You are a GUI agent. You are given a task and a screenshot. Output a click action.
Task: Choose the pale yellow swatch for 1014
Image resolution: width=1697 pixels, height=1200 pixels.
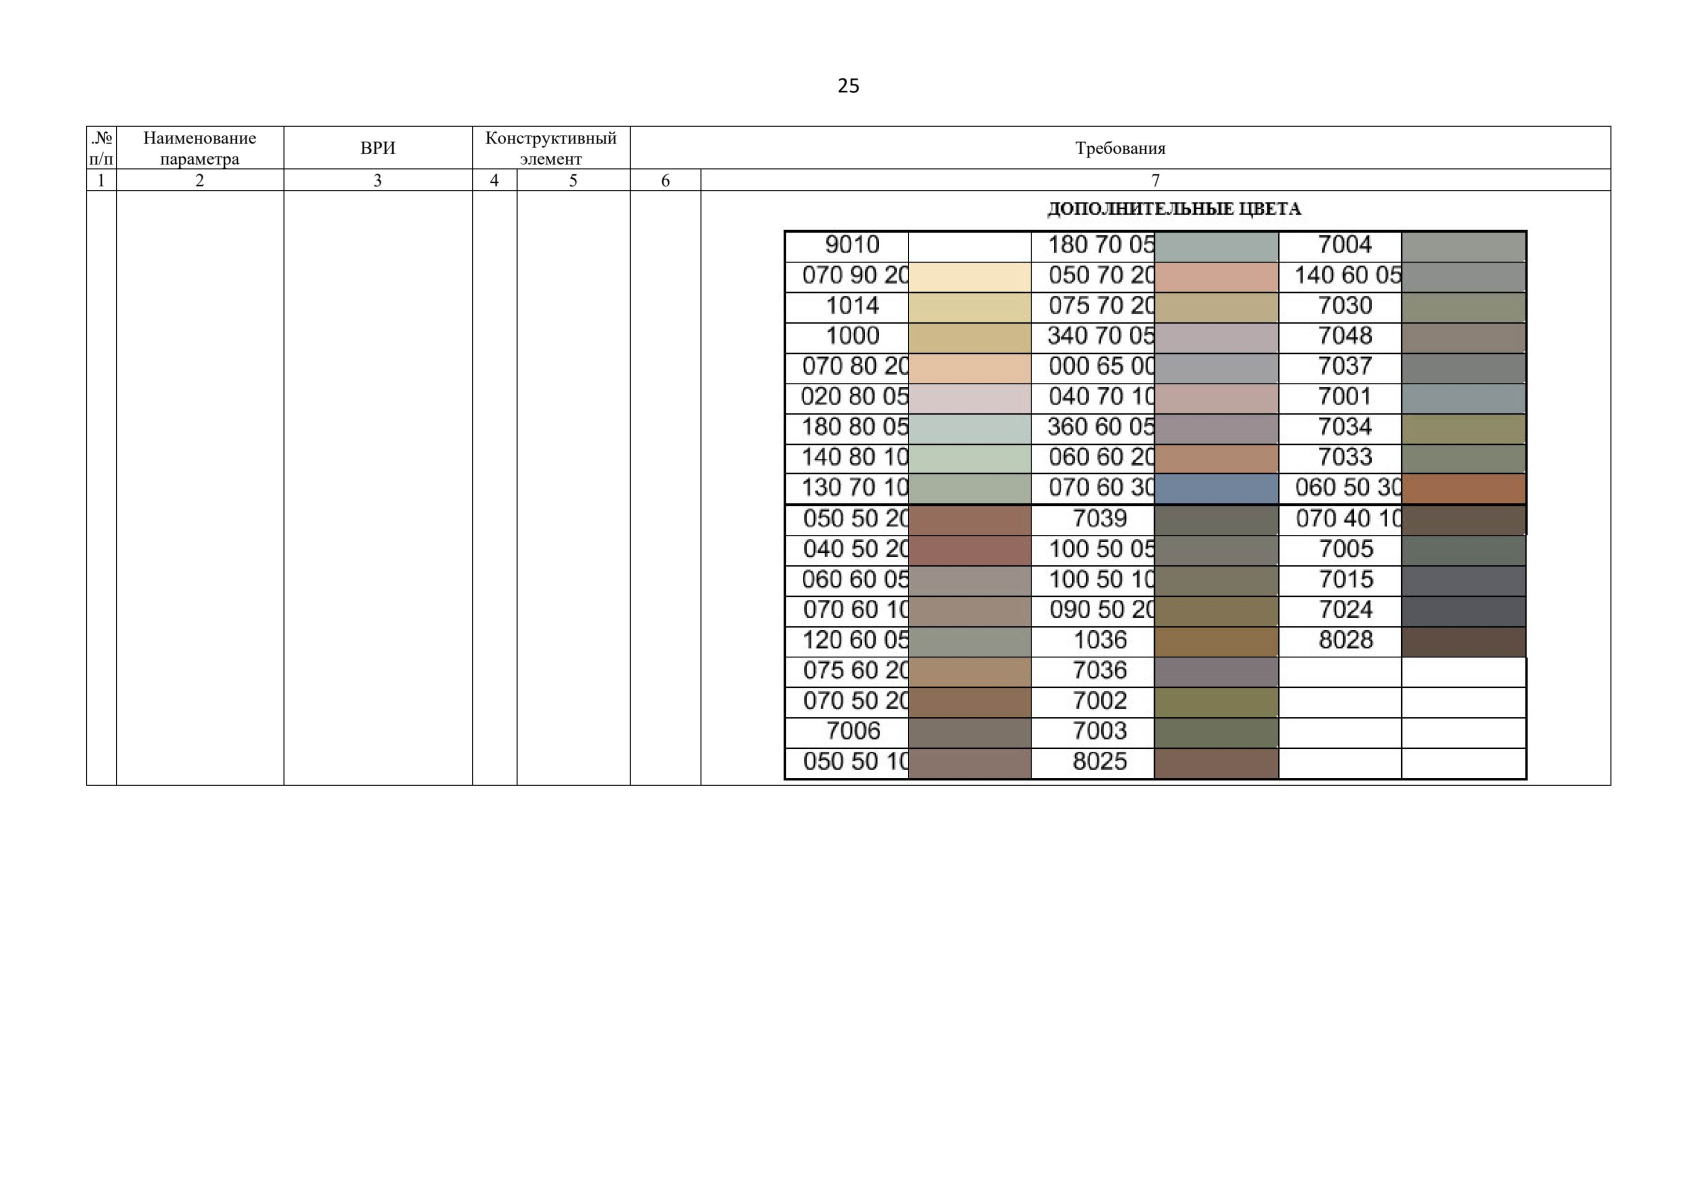pos(969,307)
